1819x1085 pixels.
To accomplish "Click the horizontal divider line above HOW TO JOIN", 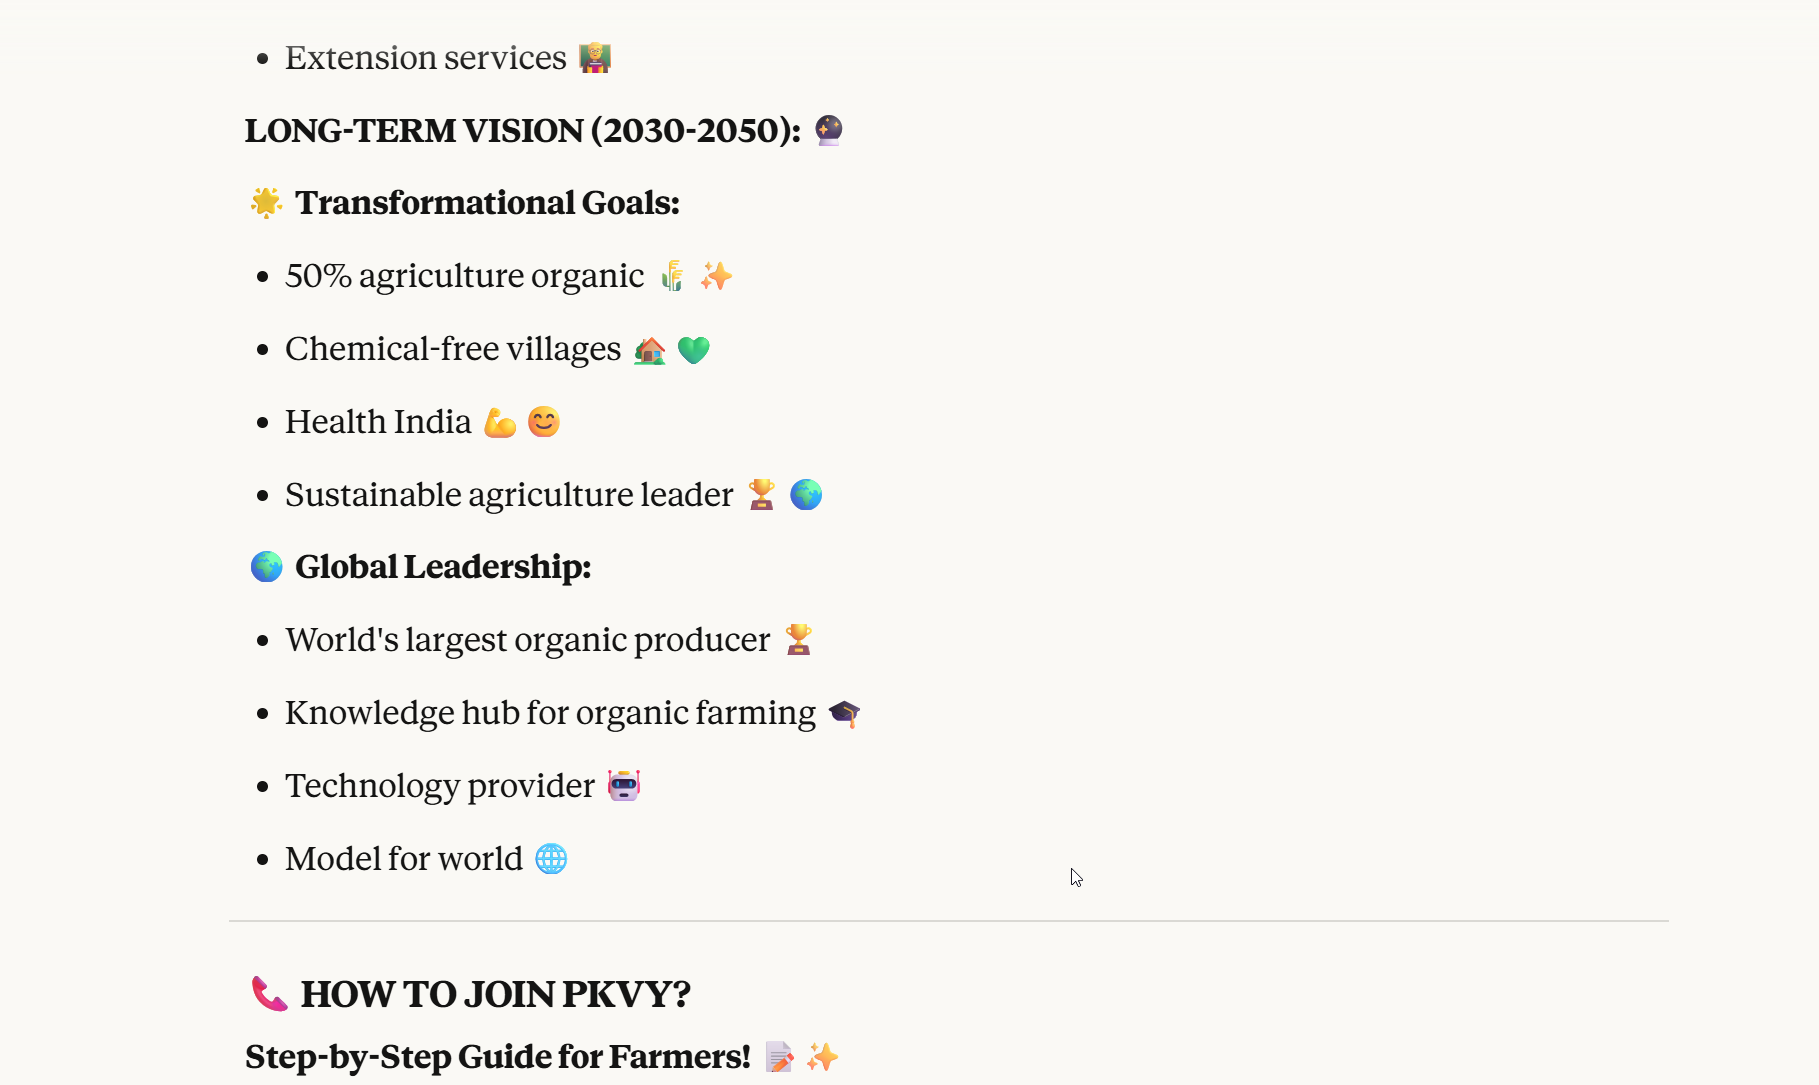I will coord(948,921).
